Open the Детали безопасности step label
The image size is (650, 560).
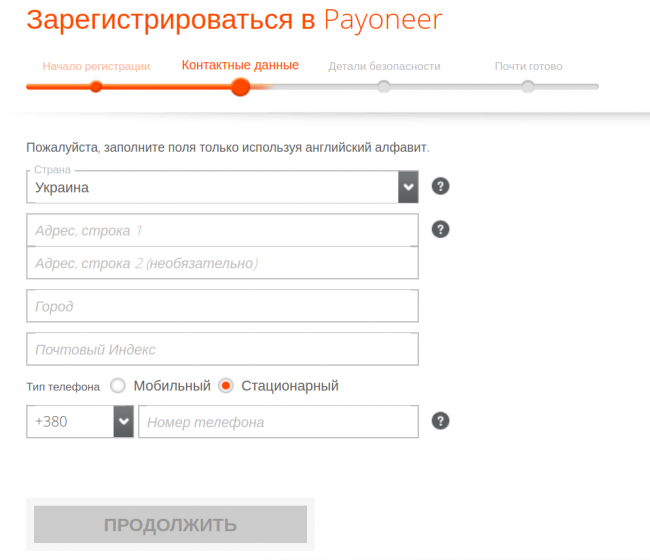point(384,66)
